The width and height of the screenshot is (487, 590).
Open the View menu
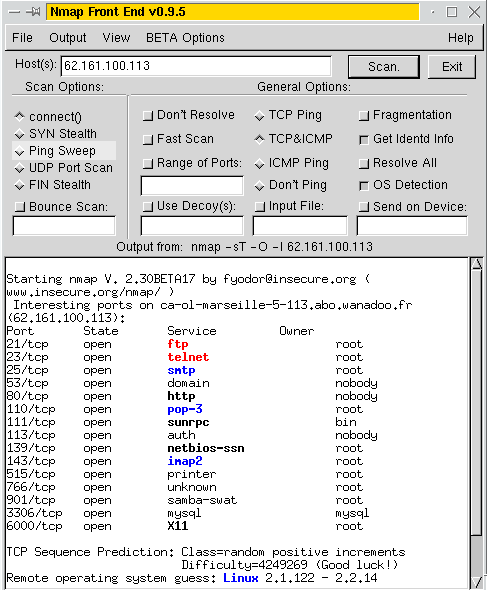coord(116,38)
